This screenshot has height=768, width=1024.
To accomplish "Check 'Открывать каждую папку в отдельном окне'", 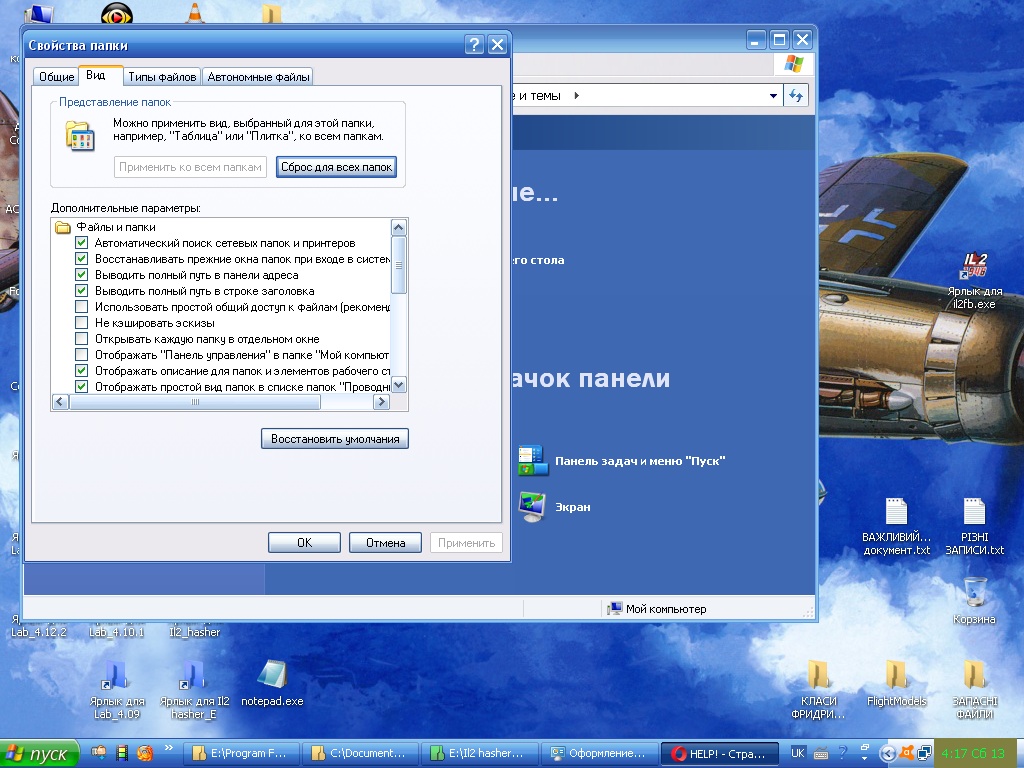I will click(82, 339).
